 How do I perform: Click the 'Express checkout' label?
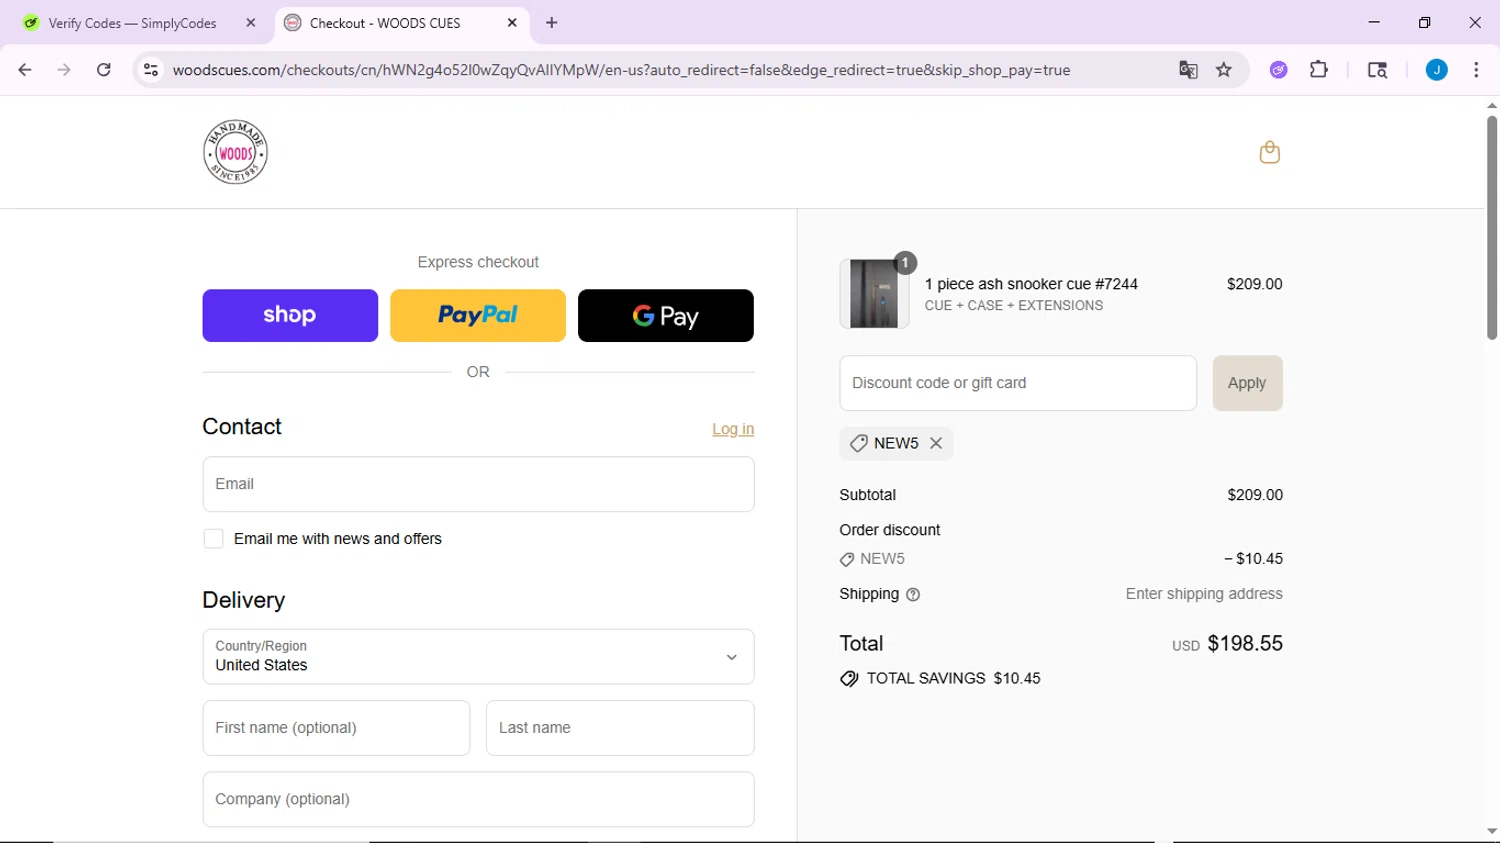click(478, 262)
